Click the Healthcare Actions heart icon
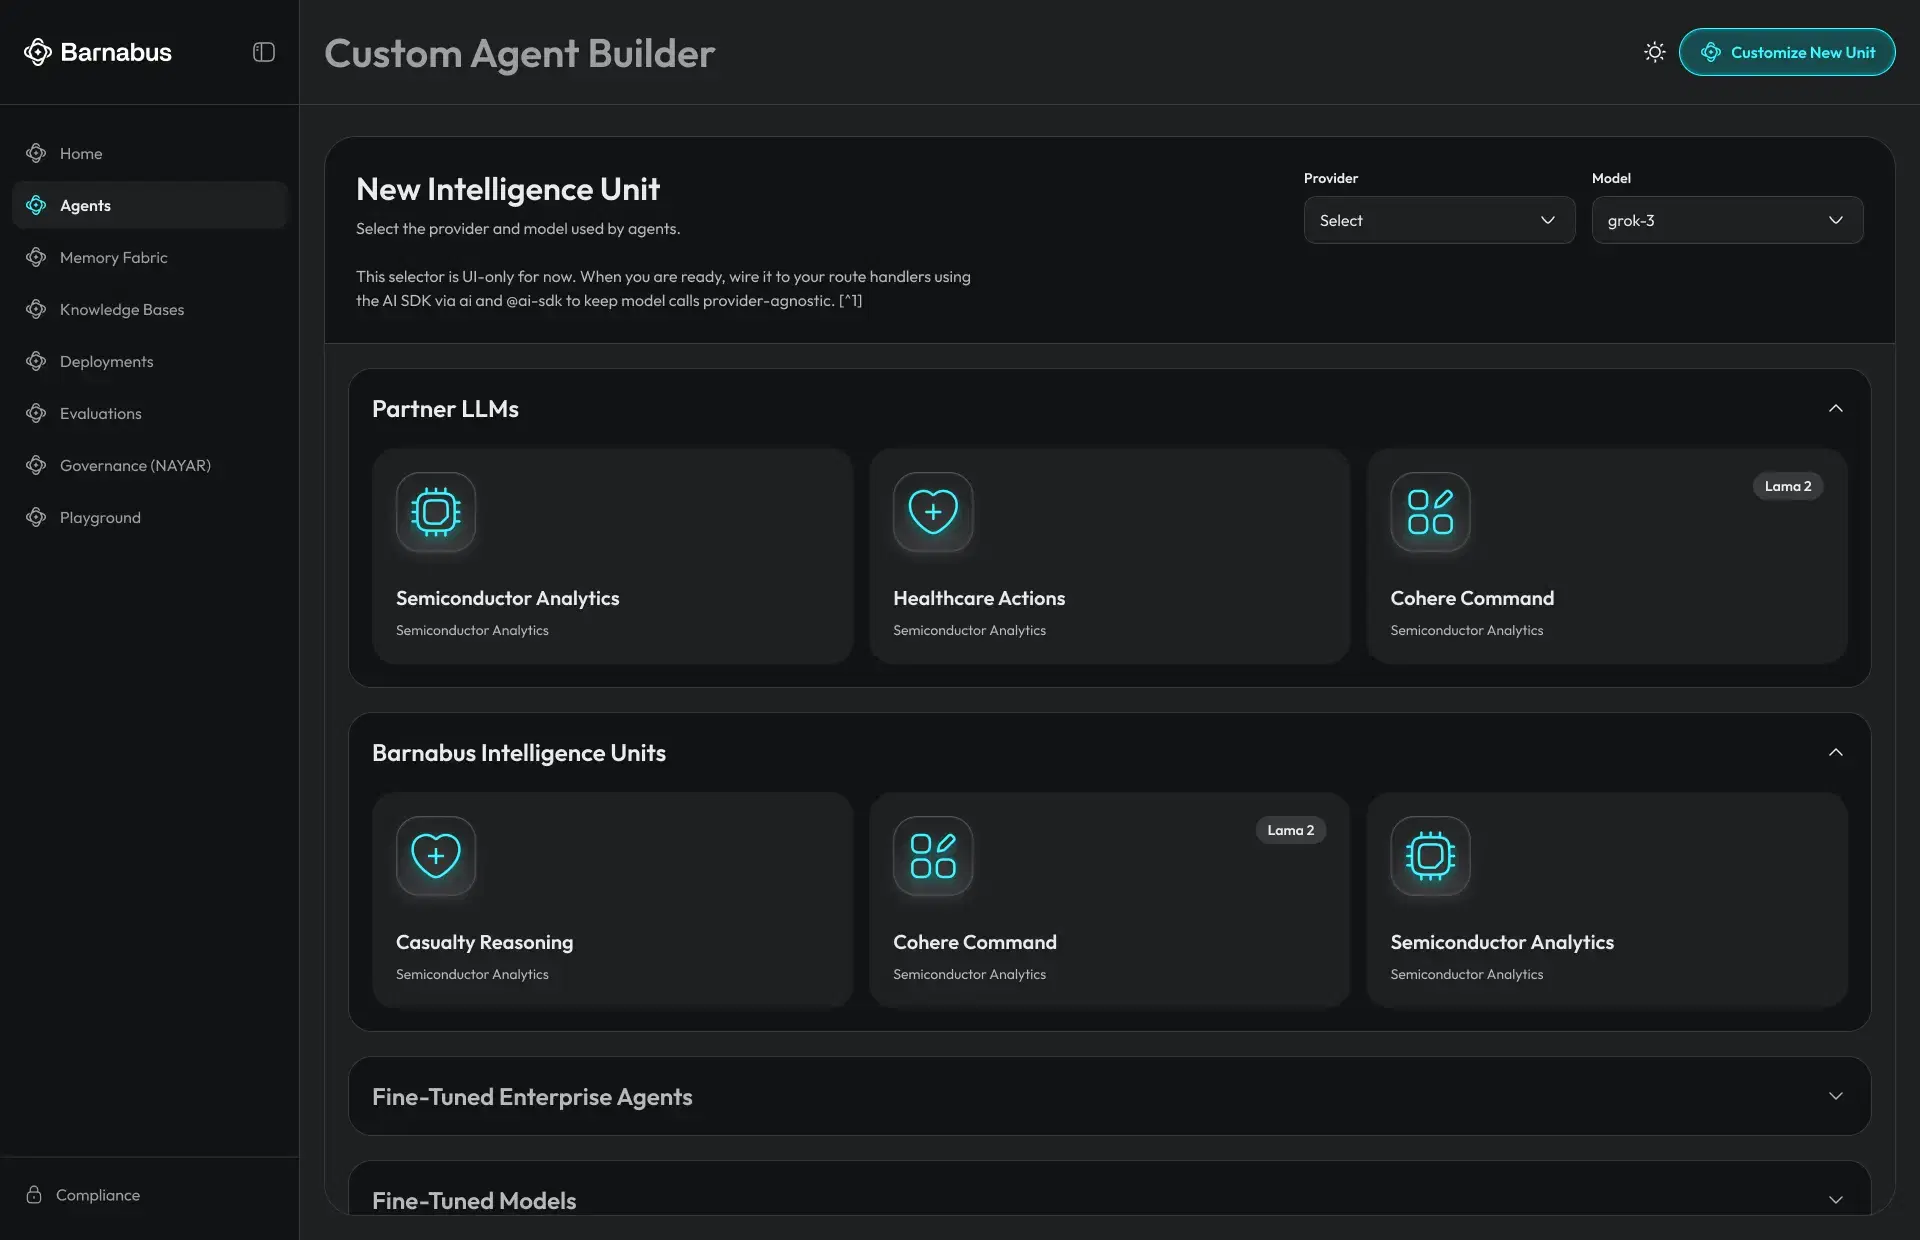The image size is (1920, 1240). 932,511
